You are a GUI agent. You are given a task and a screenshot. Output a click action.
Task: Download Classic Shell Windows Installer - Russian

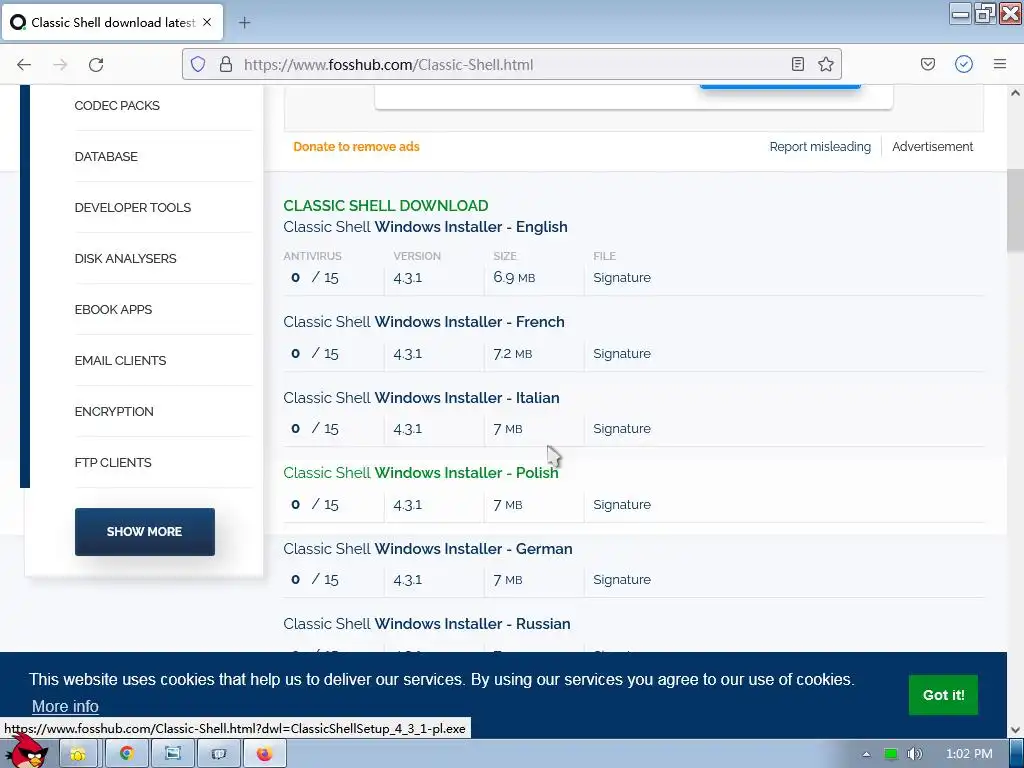click(426, 624)
